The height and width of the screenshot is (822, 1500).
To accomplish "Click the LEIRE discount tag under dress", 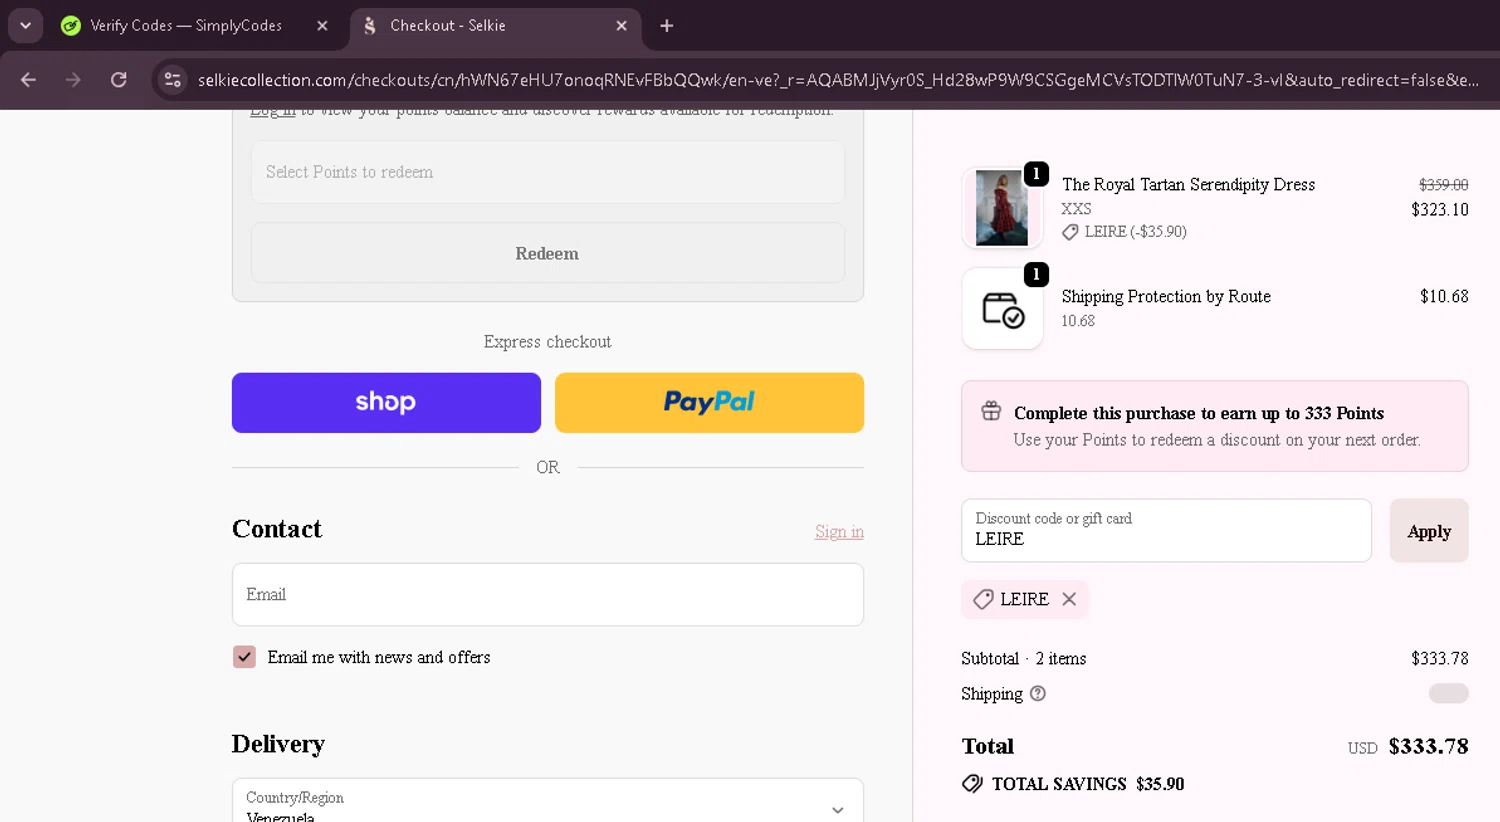I will 1124,232.
